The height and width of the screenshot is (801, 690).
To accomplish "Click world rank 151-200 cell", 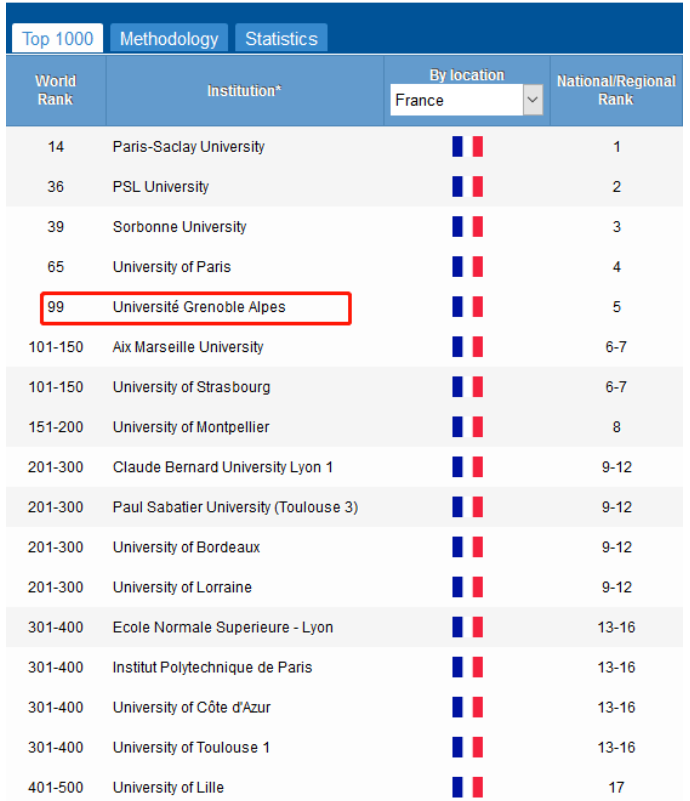I will pos(56,427).
